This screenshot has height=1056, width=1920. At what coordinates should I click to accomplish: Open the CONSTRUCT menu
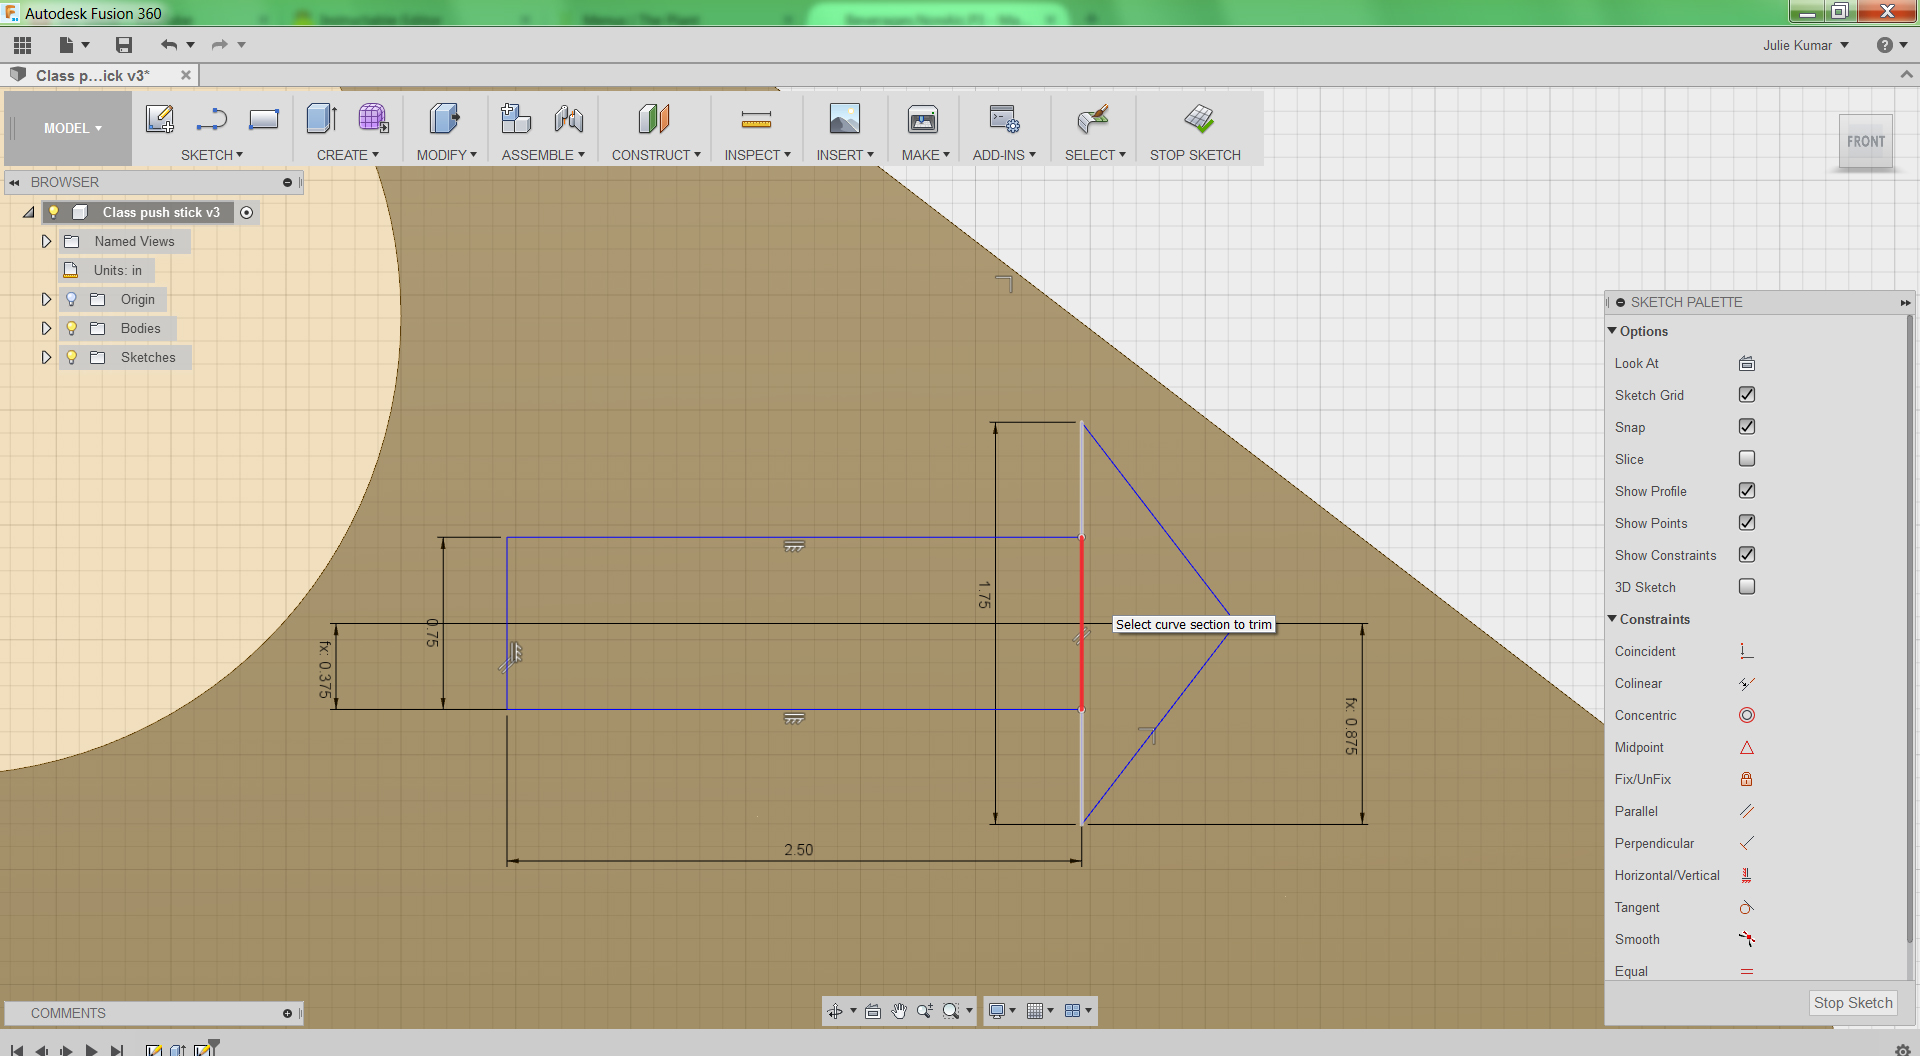656,155
